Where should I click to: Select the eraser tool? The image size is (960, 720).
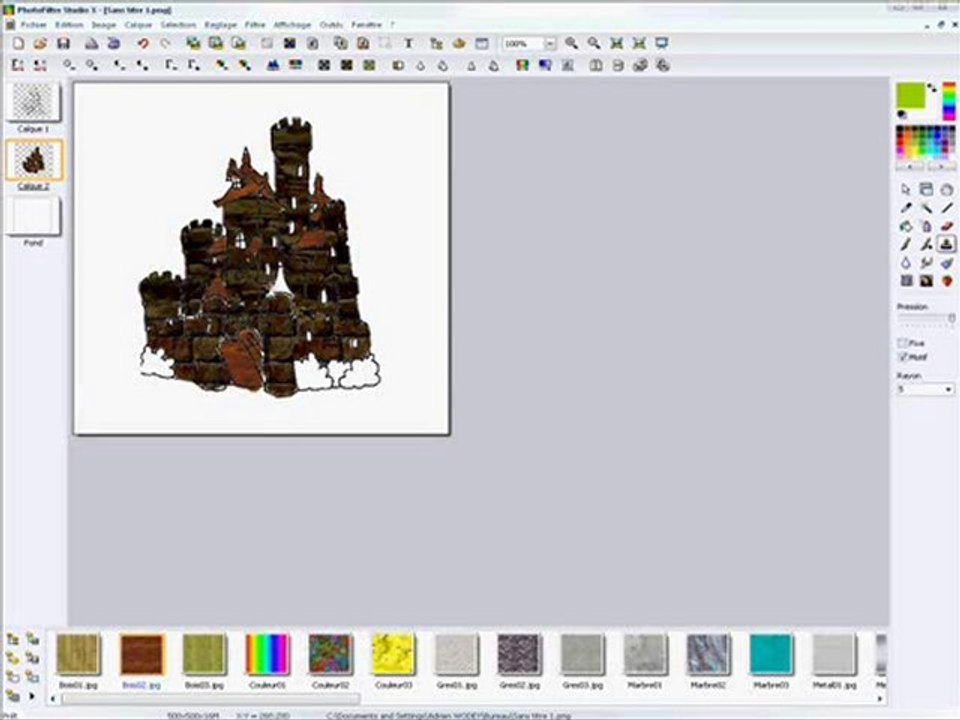947,227
